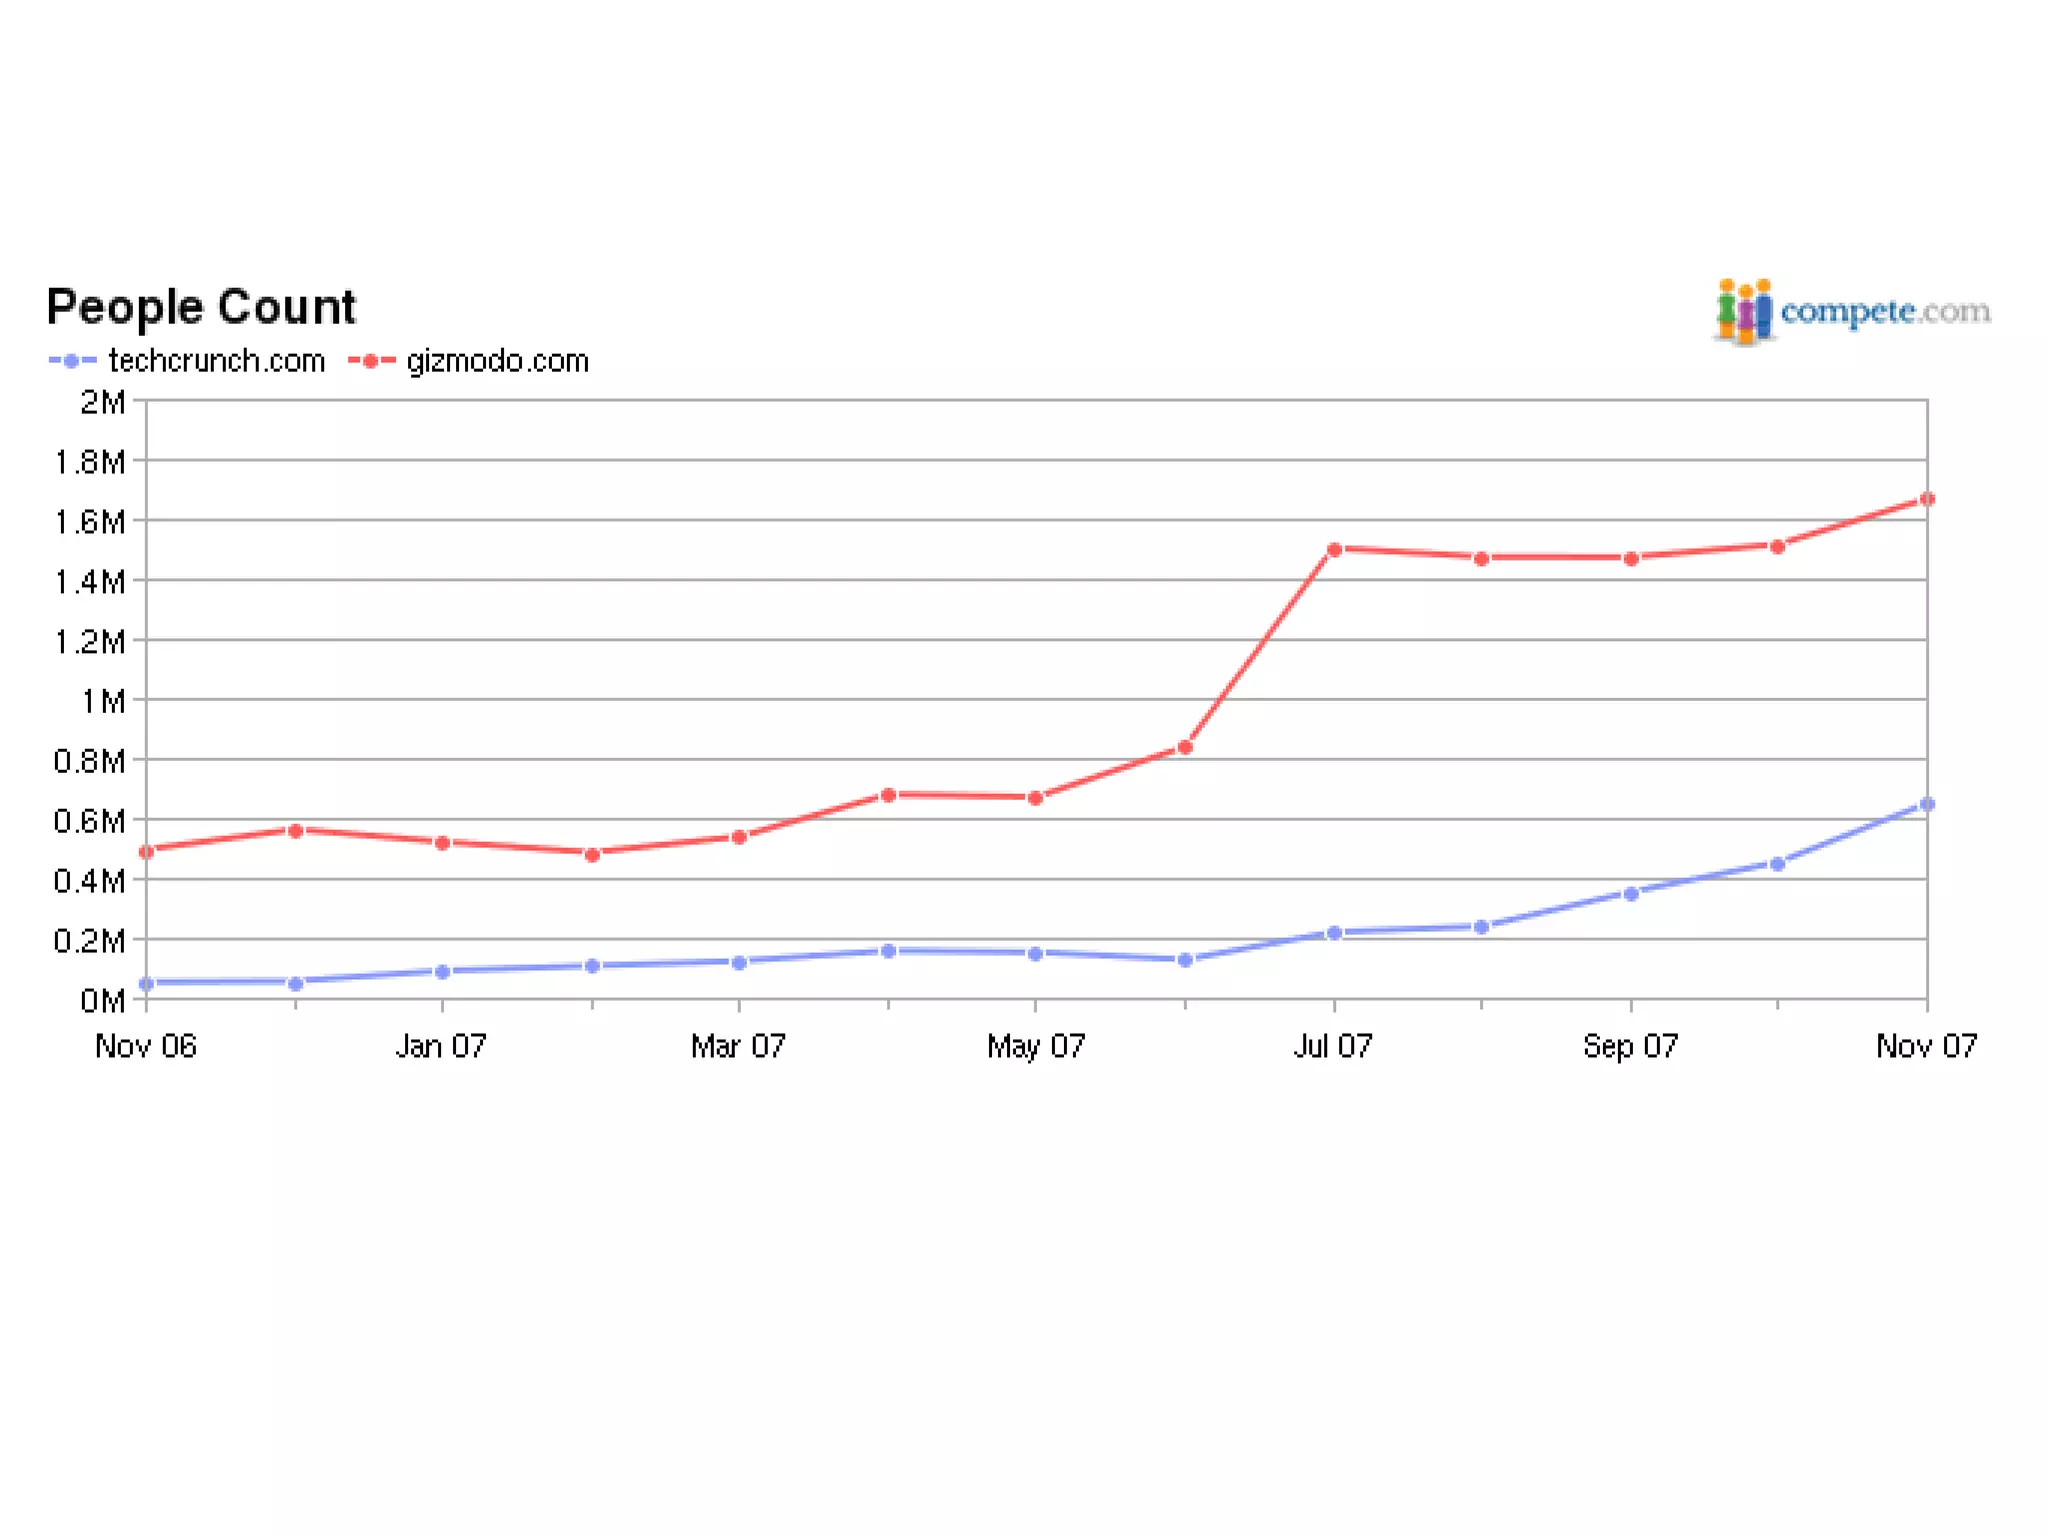Image resolution: width=2048 pixels, height=1536 pixels.
Task: Select techcrunch data point at Sep 07
Action: (1631, 893)
